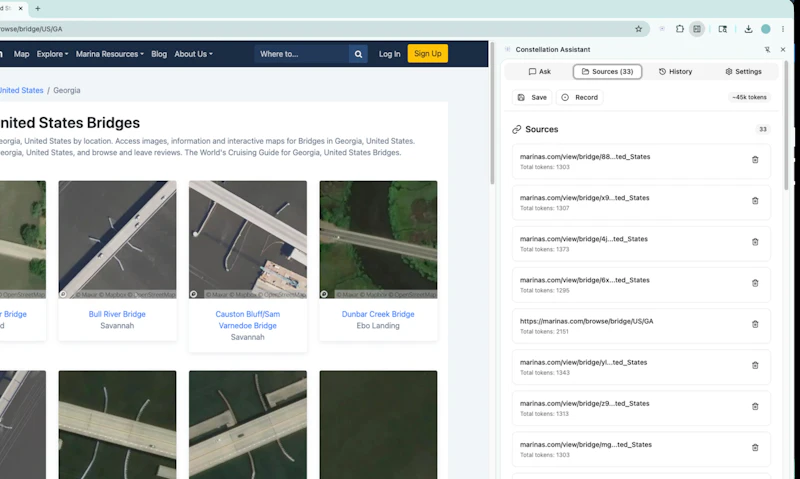Click the browser address bar
Screen dimensions: 800x479
(316, 29)
